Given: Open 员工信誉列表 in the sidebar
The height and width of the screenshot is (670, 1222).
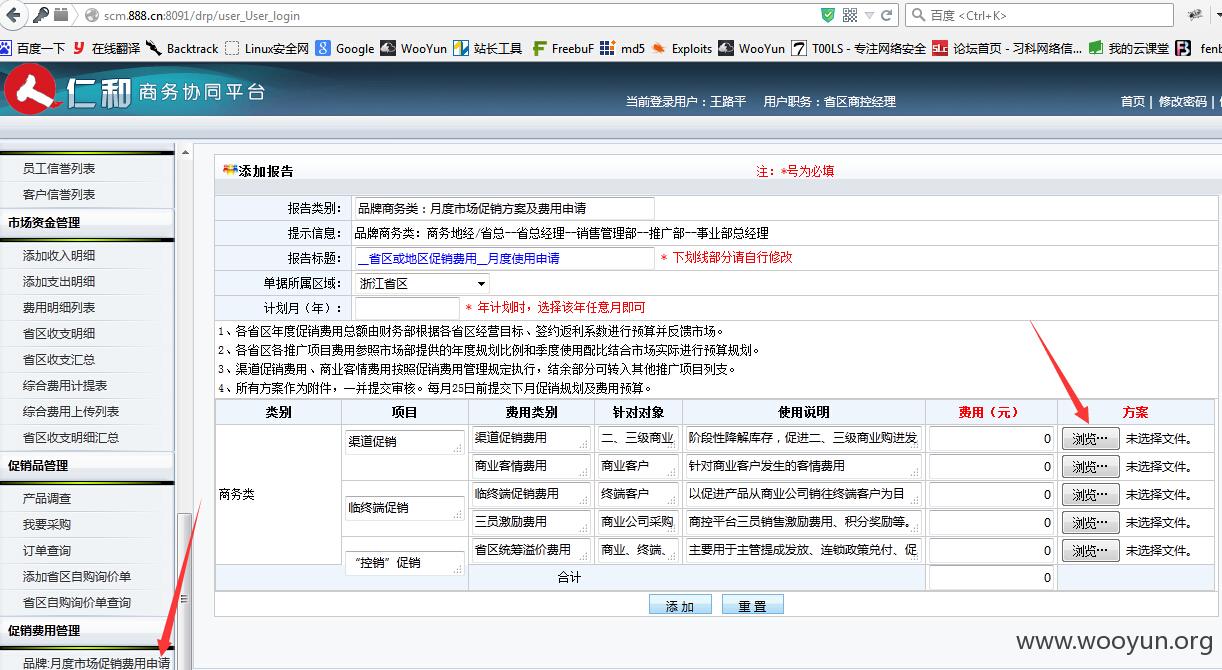Looking at the screenshot, I should tap(59, 169).
